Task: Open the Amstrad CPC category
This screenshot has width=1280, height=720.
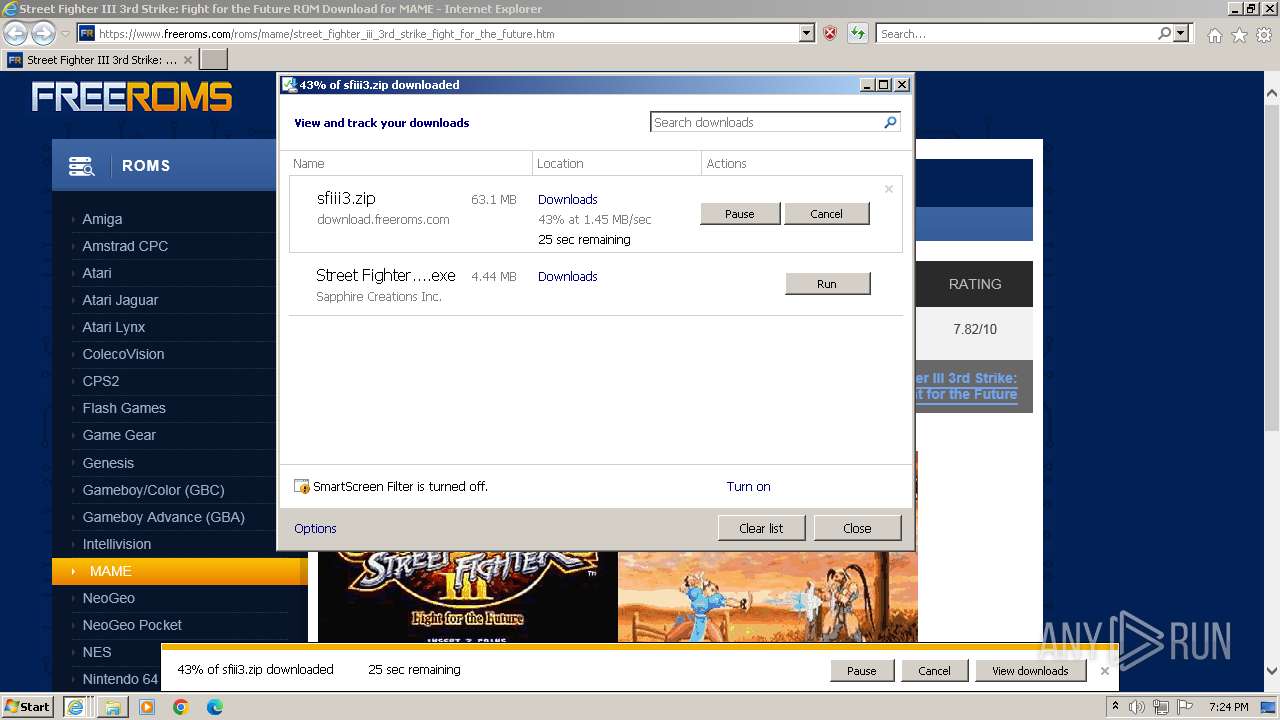Action: pyautogui.click(x=125, y=246)
